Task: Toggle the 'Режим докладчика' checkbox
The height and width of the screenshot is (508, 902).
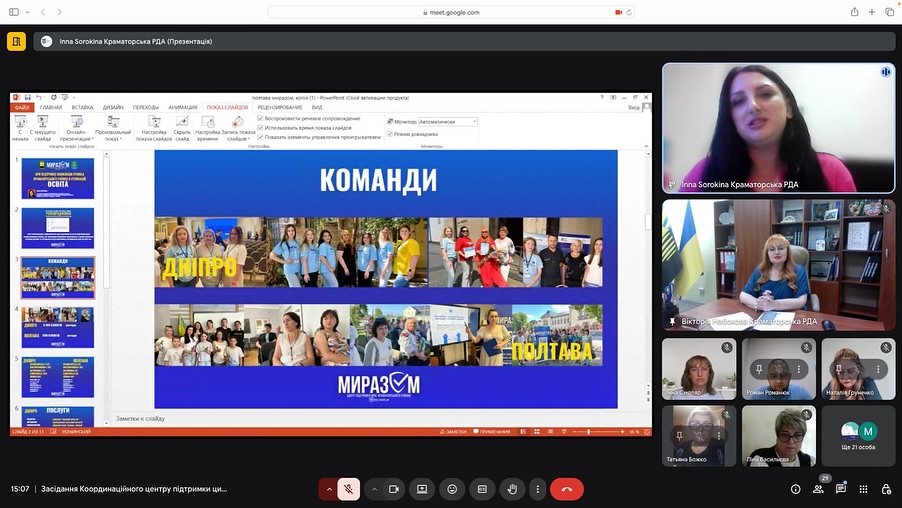Action: (389, 133)
